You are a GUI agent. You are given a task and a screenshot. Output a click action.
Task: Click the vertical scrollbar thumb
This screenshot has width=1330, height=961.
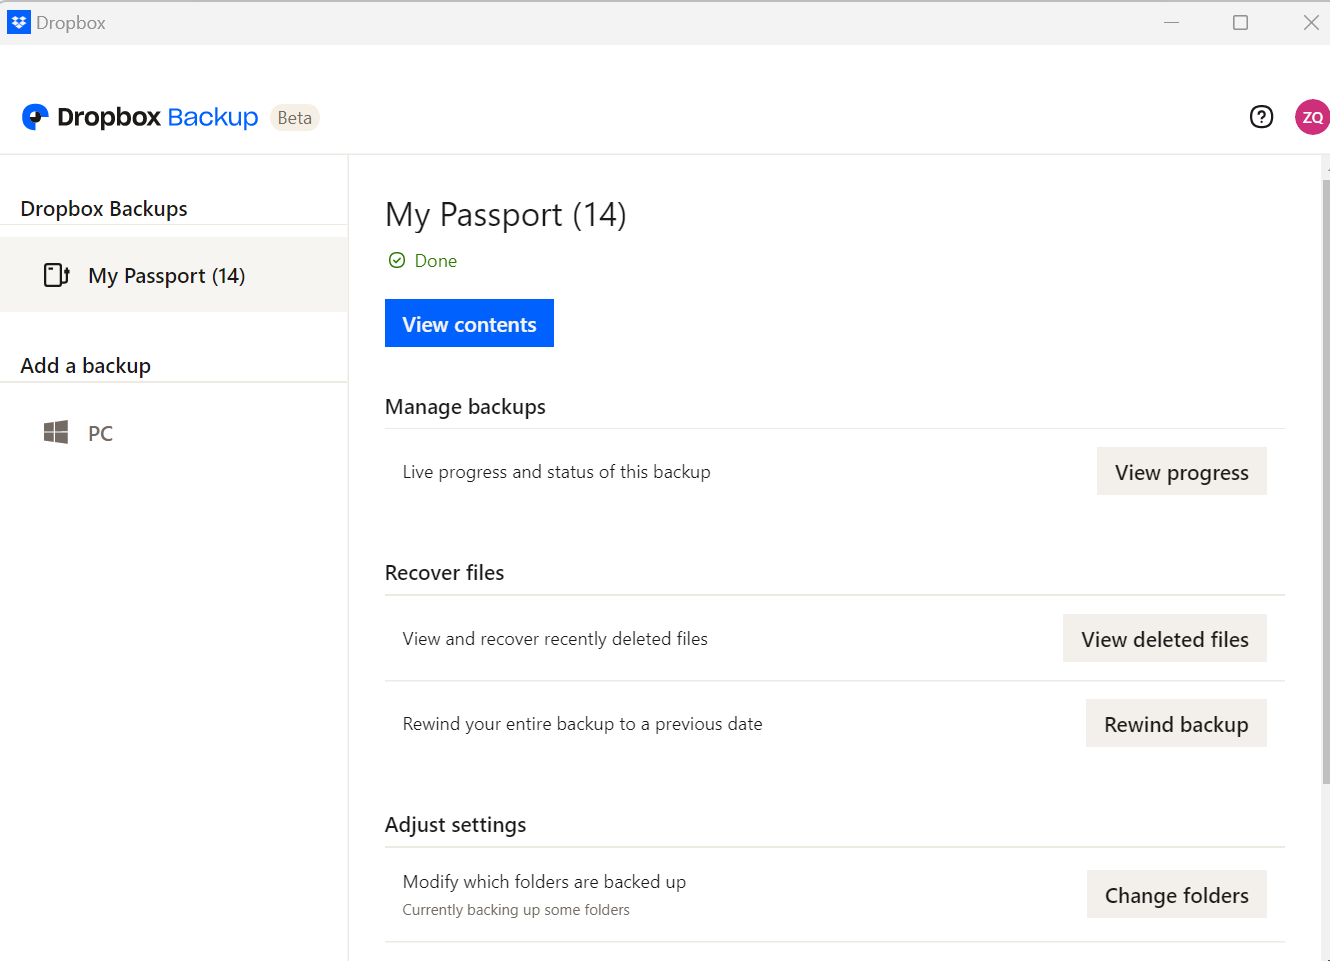[x=1326, y=480]
